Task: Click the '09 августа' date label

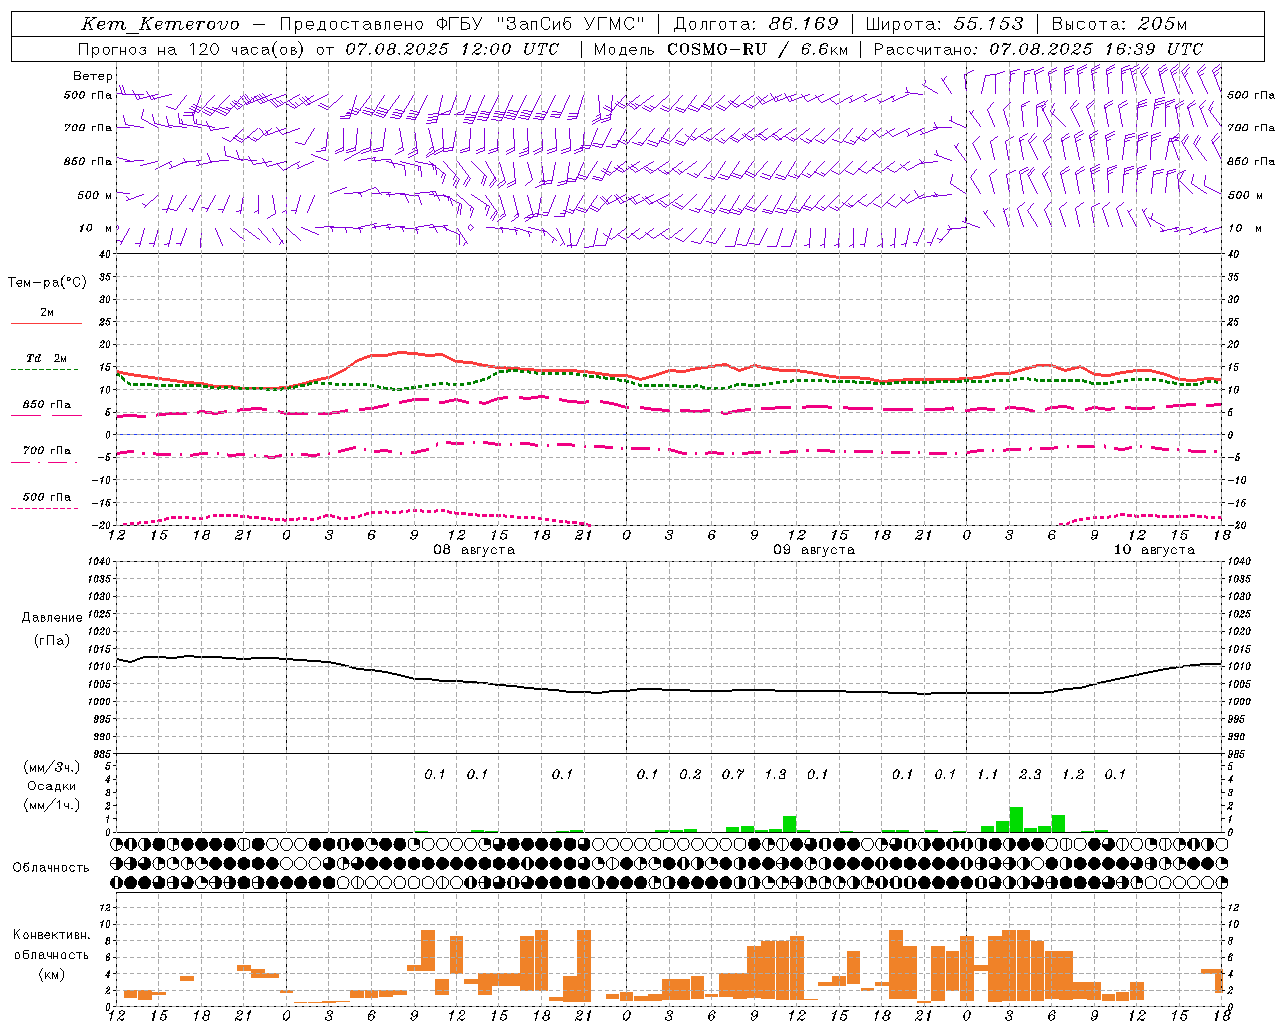Action: [814, 550]
